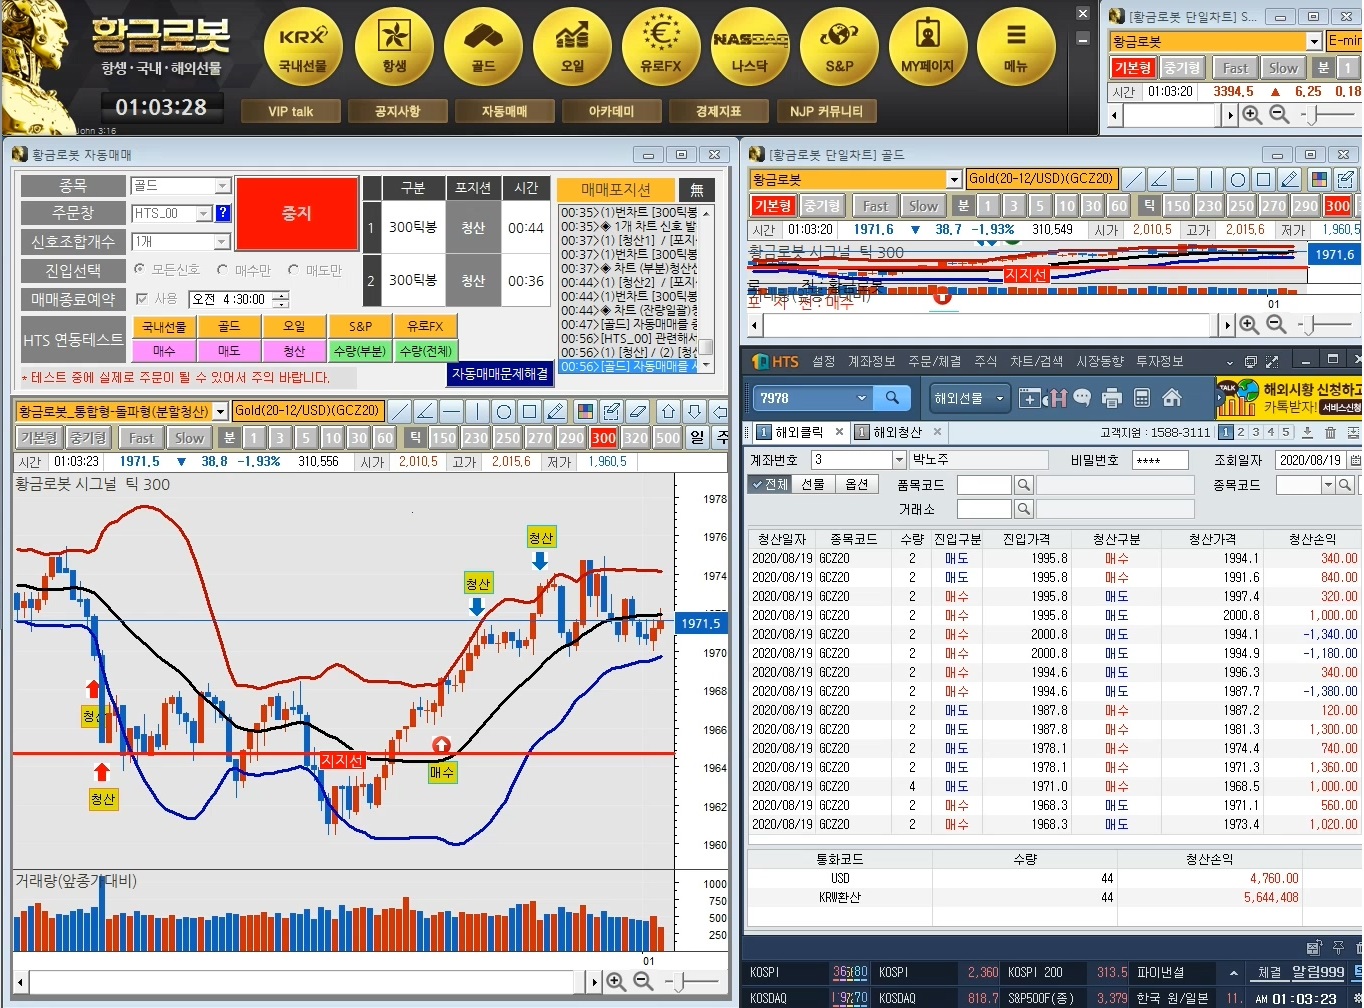
Task: Click blue help question mark beside 주문창
Action: tap(222, 213)
